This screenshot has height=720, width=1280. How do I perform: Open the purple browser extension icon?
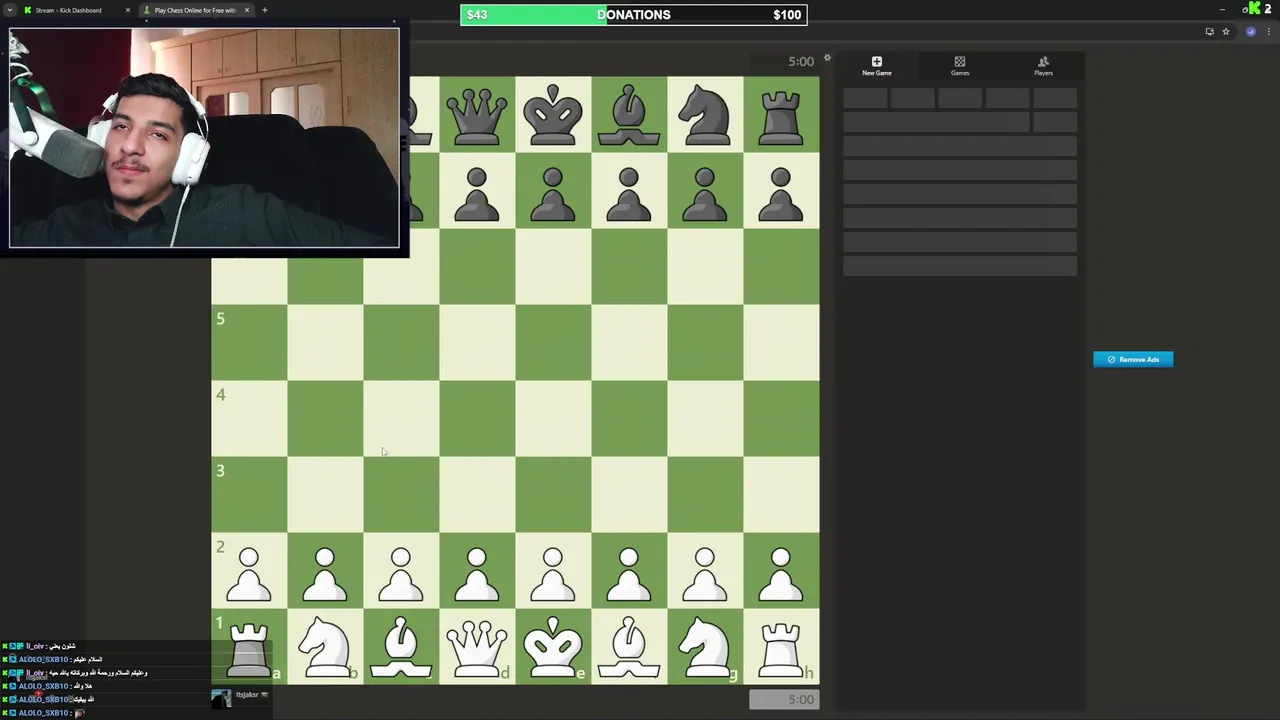click(x=1250, y=31)
